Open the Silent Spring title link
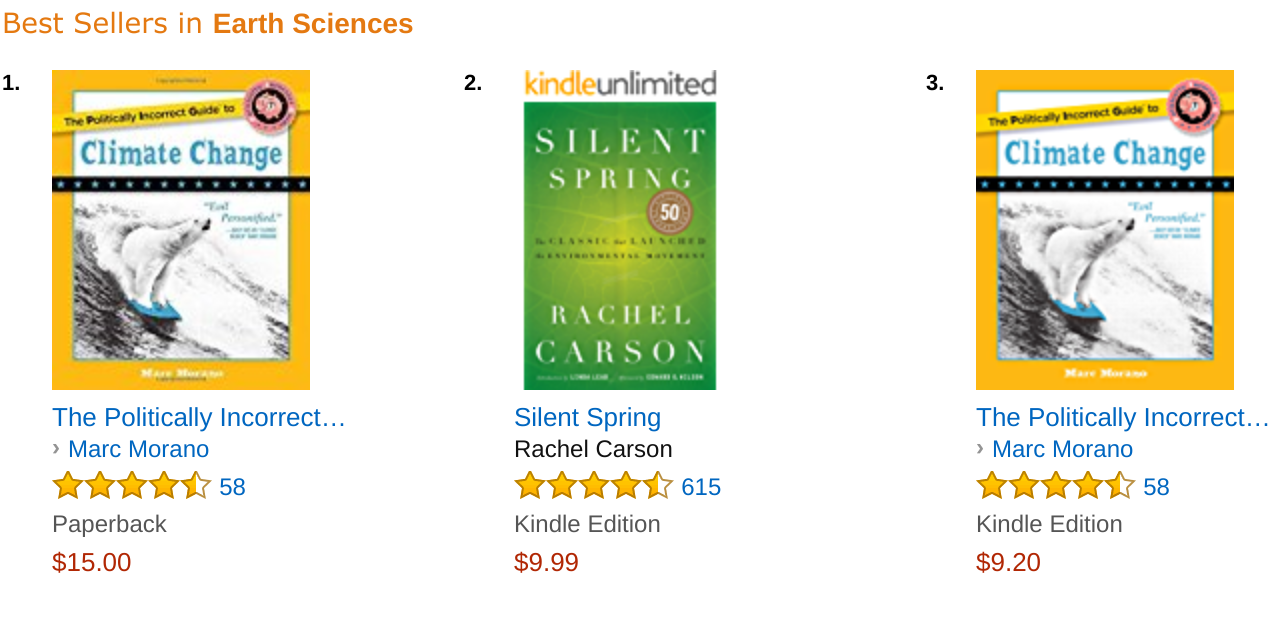Screen dimensions: 1280x624 tap(588, 417)
